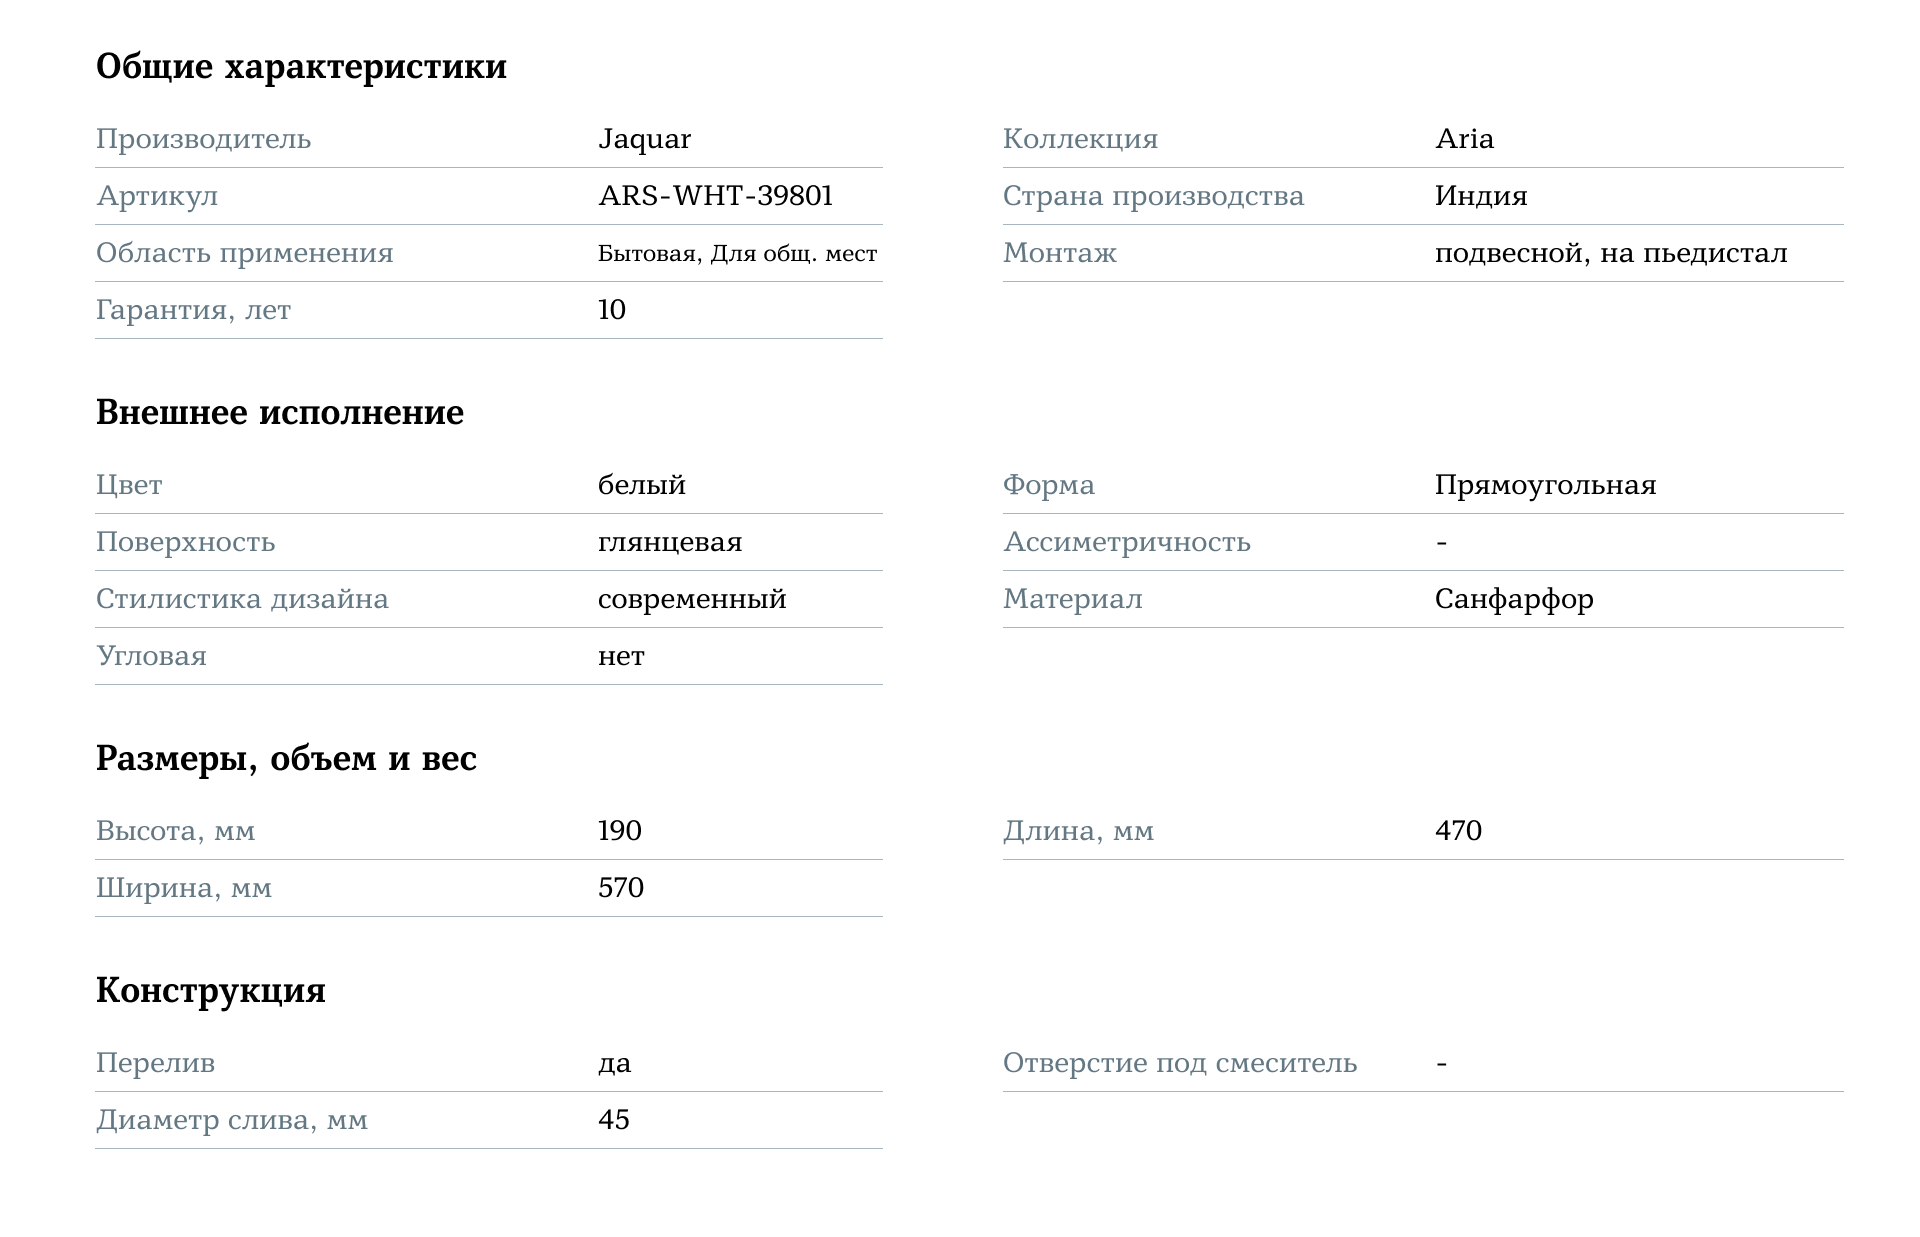Click the color value белый
The height and width of the screenshot is (1237, 1920).
pyautogui.click(x=642, y=485)
